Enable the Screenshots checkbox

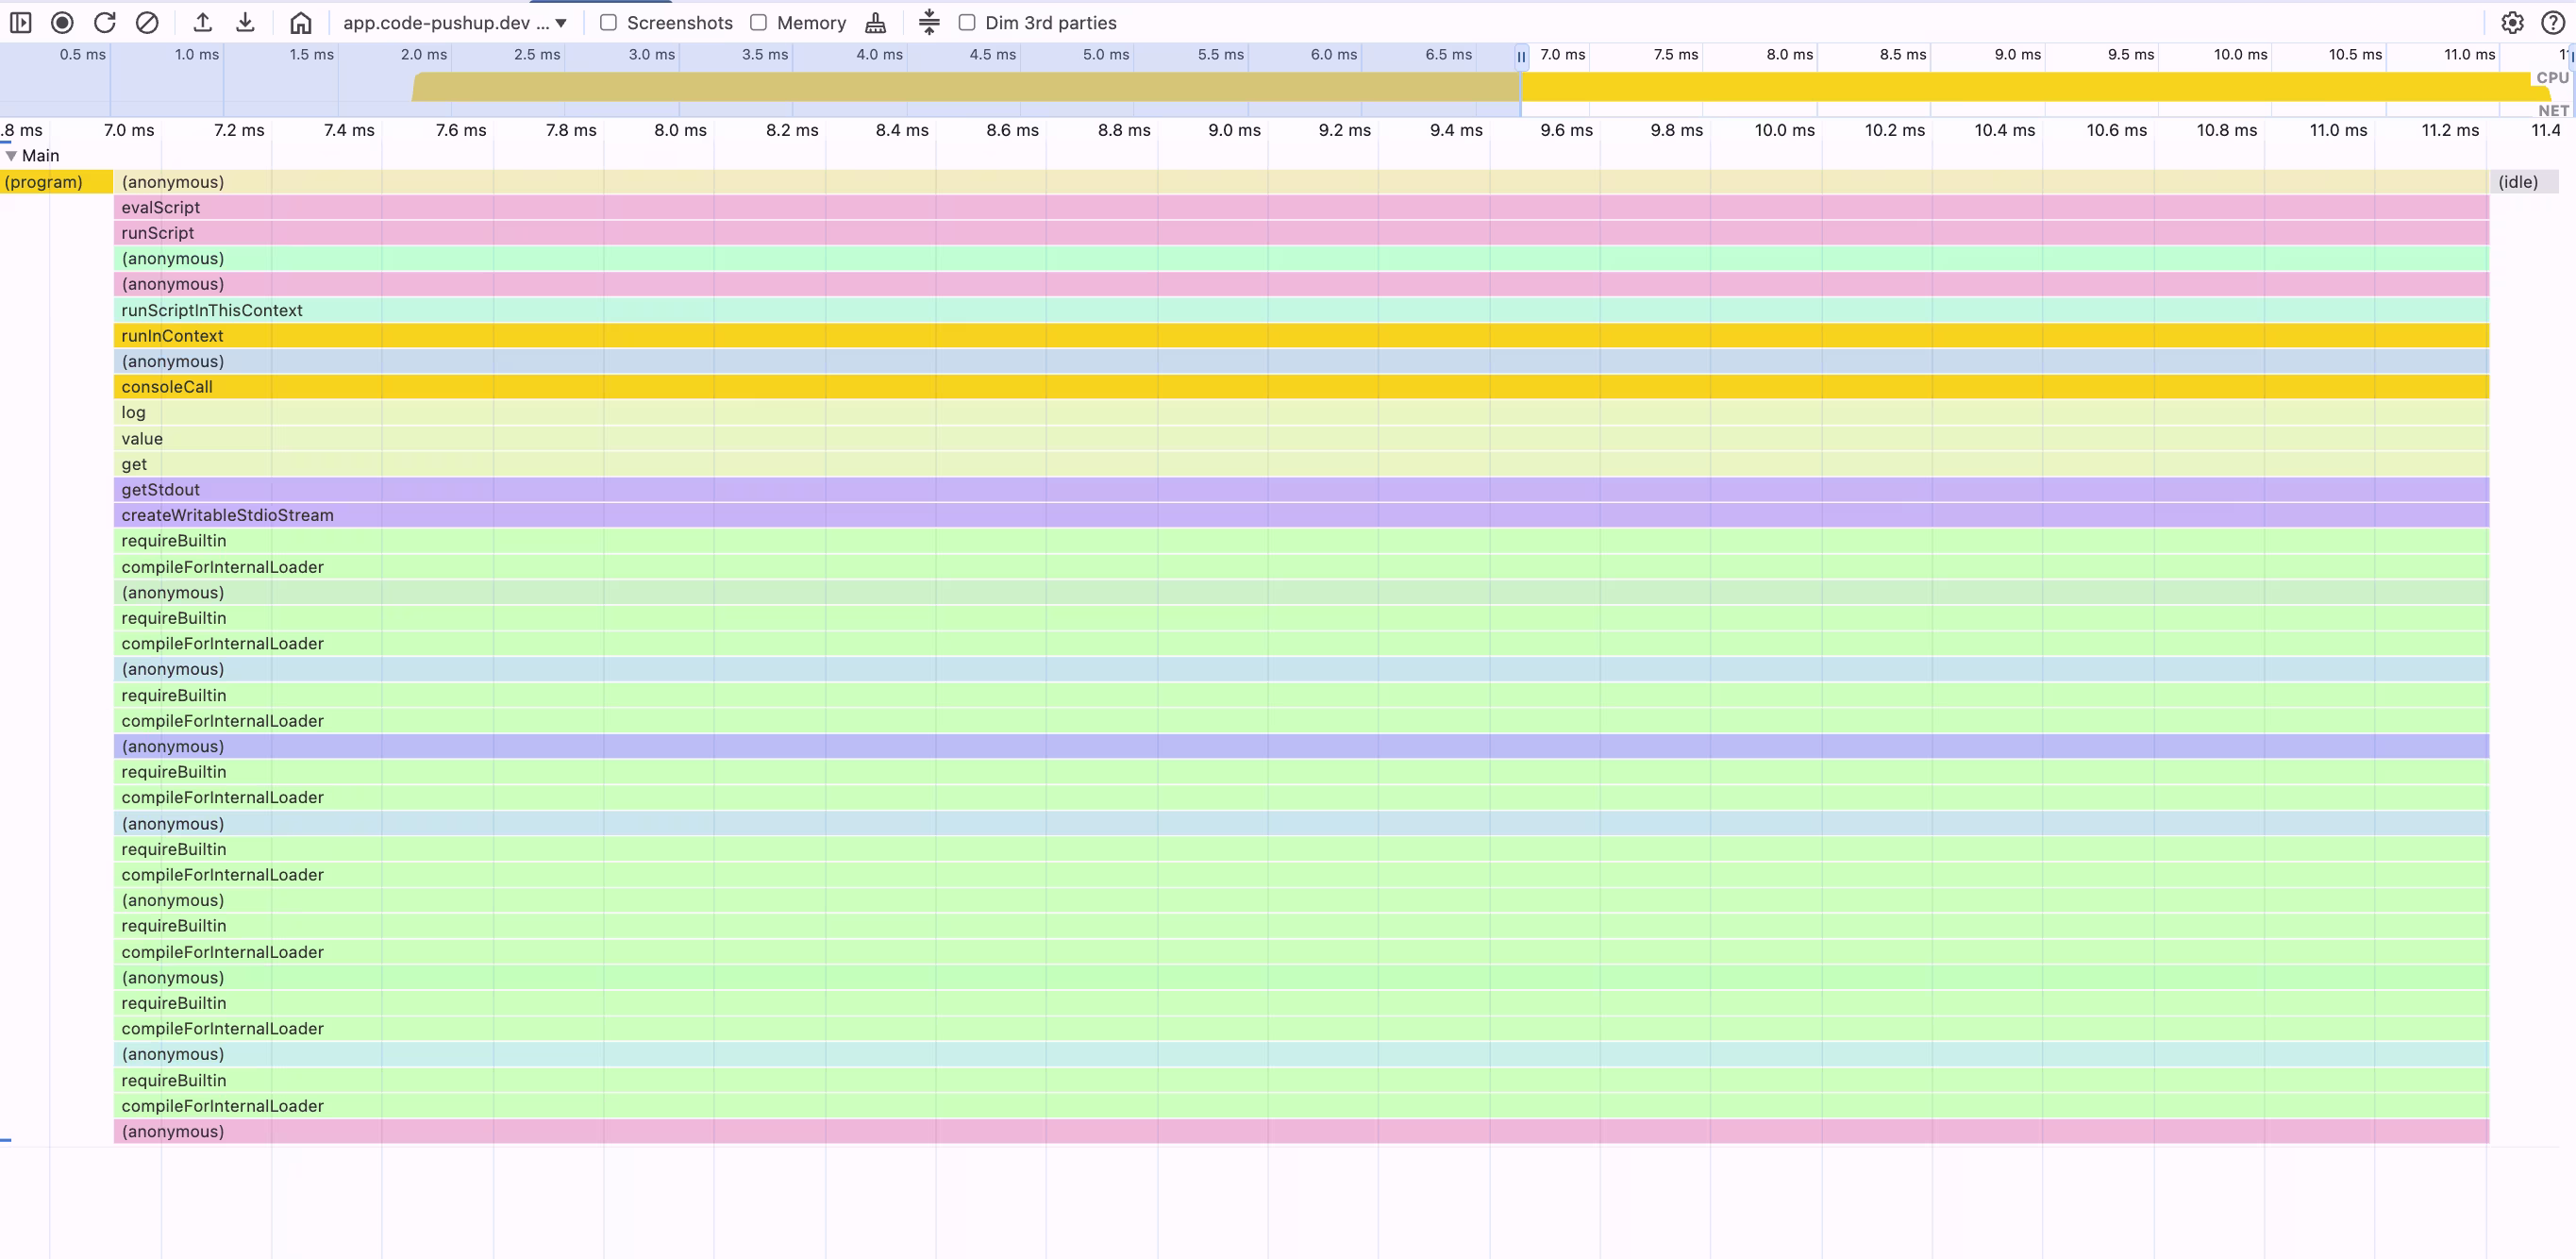pyautogui.click(x=608, y=22)
